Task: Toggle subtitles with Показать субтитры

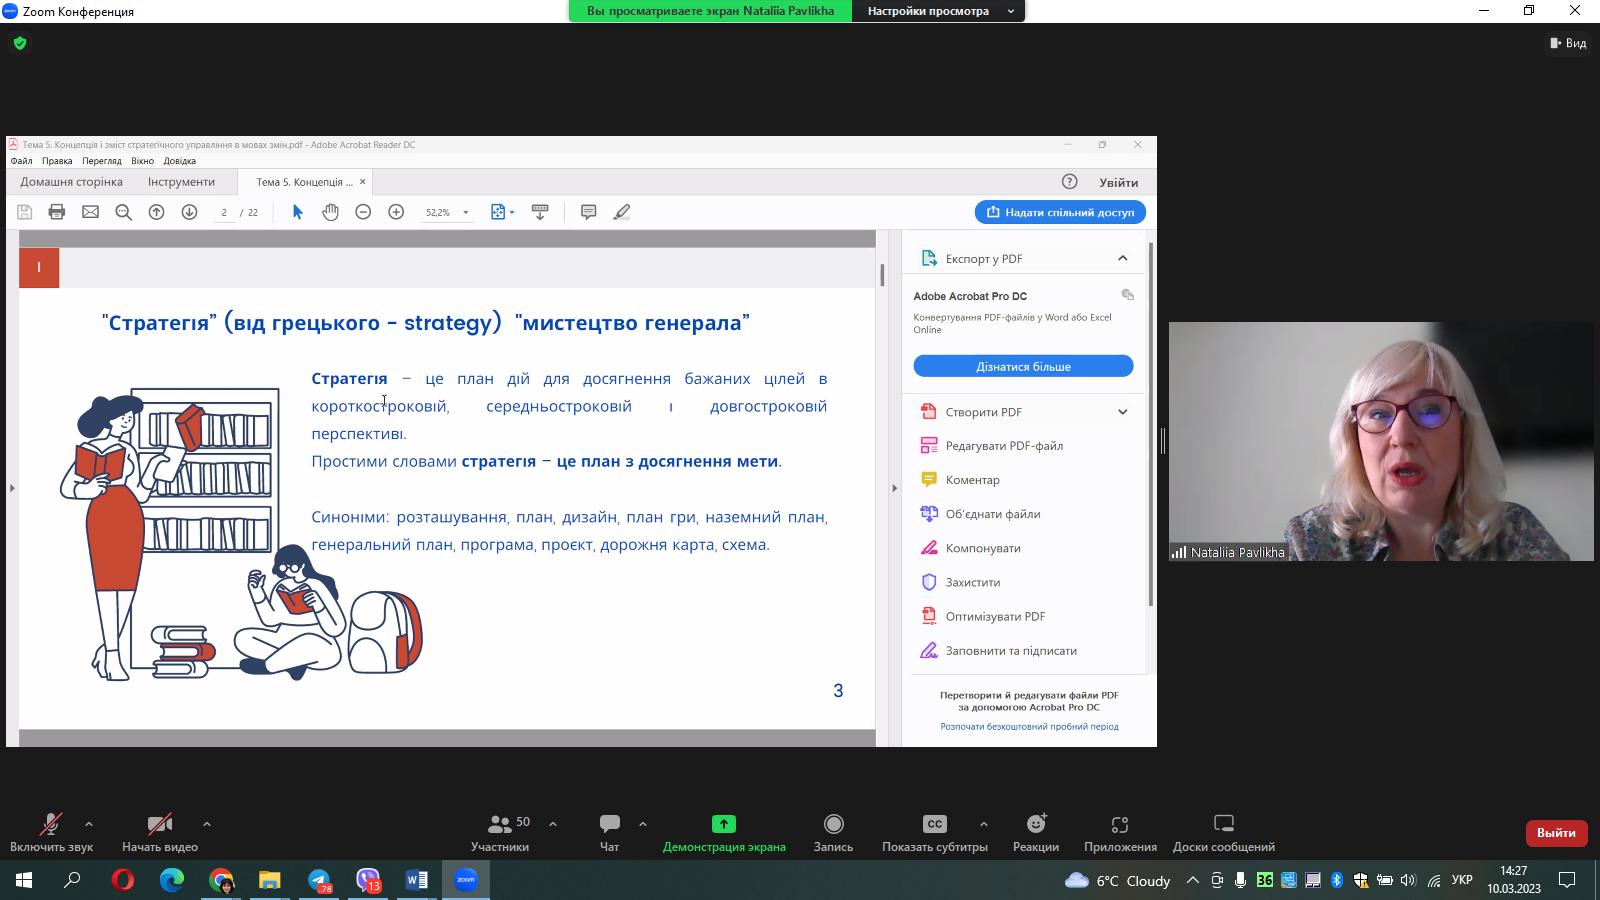Action: point(934,832)
